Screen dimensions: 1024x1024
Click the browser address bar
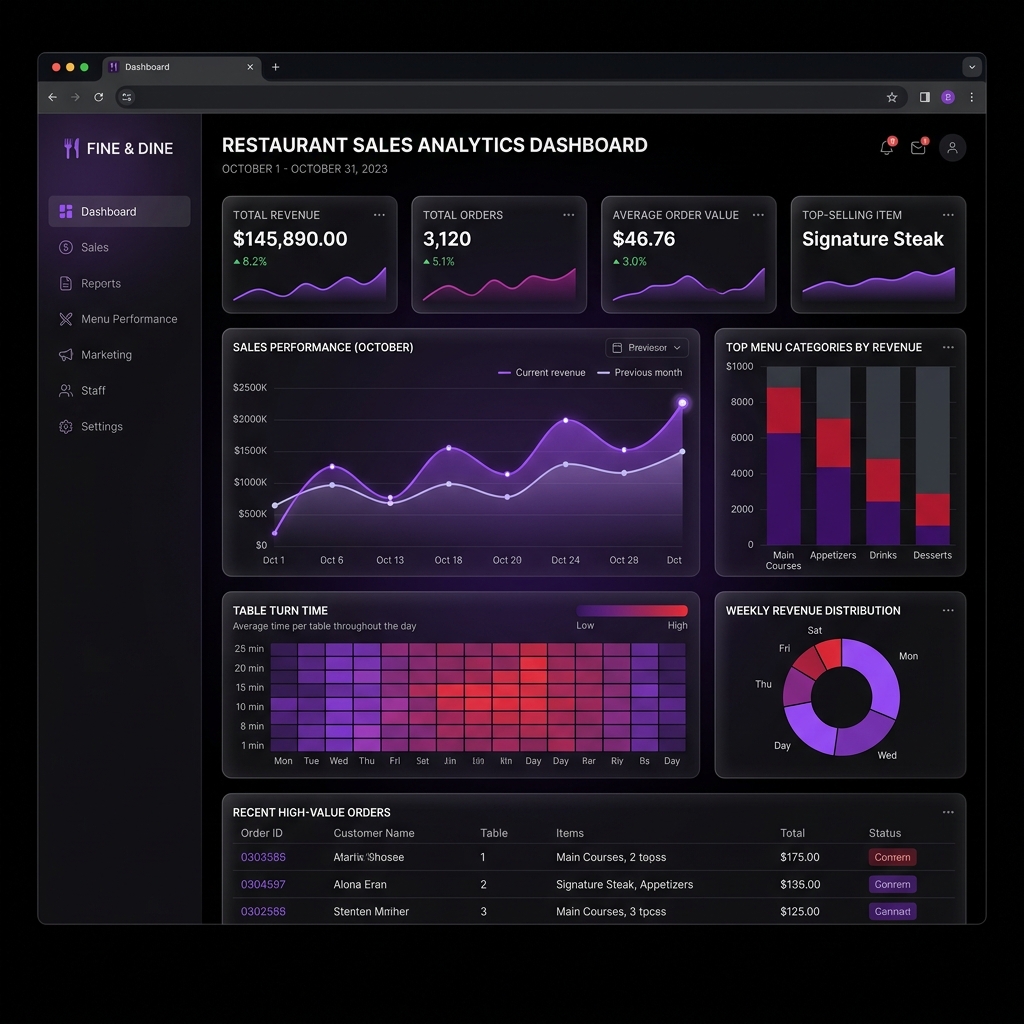[503, 97]
